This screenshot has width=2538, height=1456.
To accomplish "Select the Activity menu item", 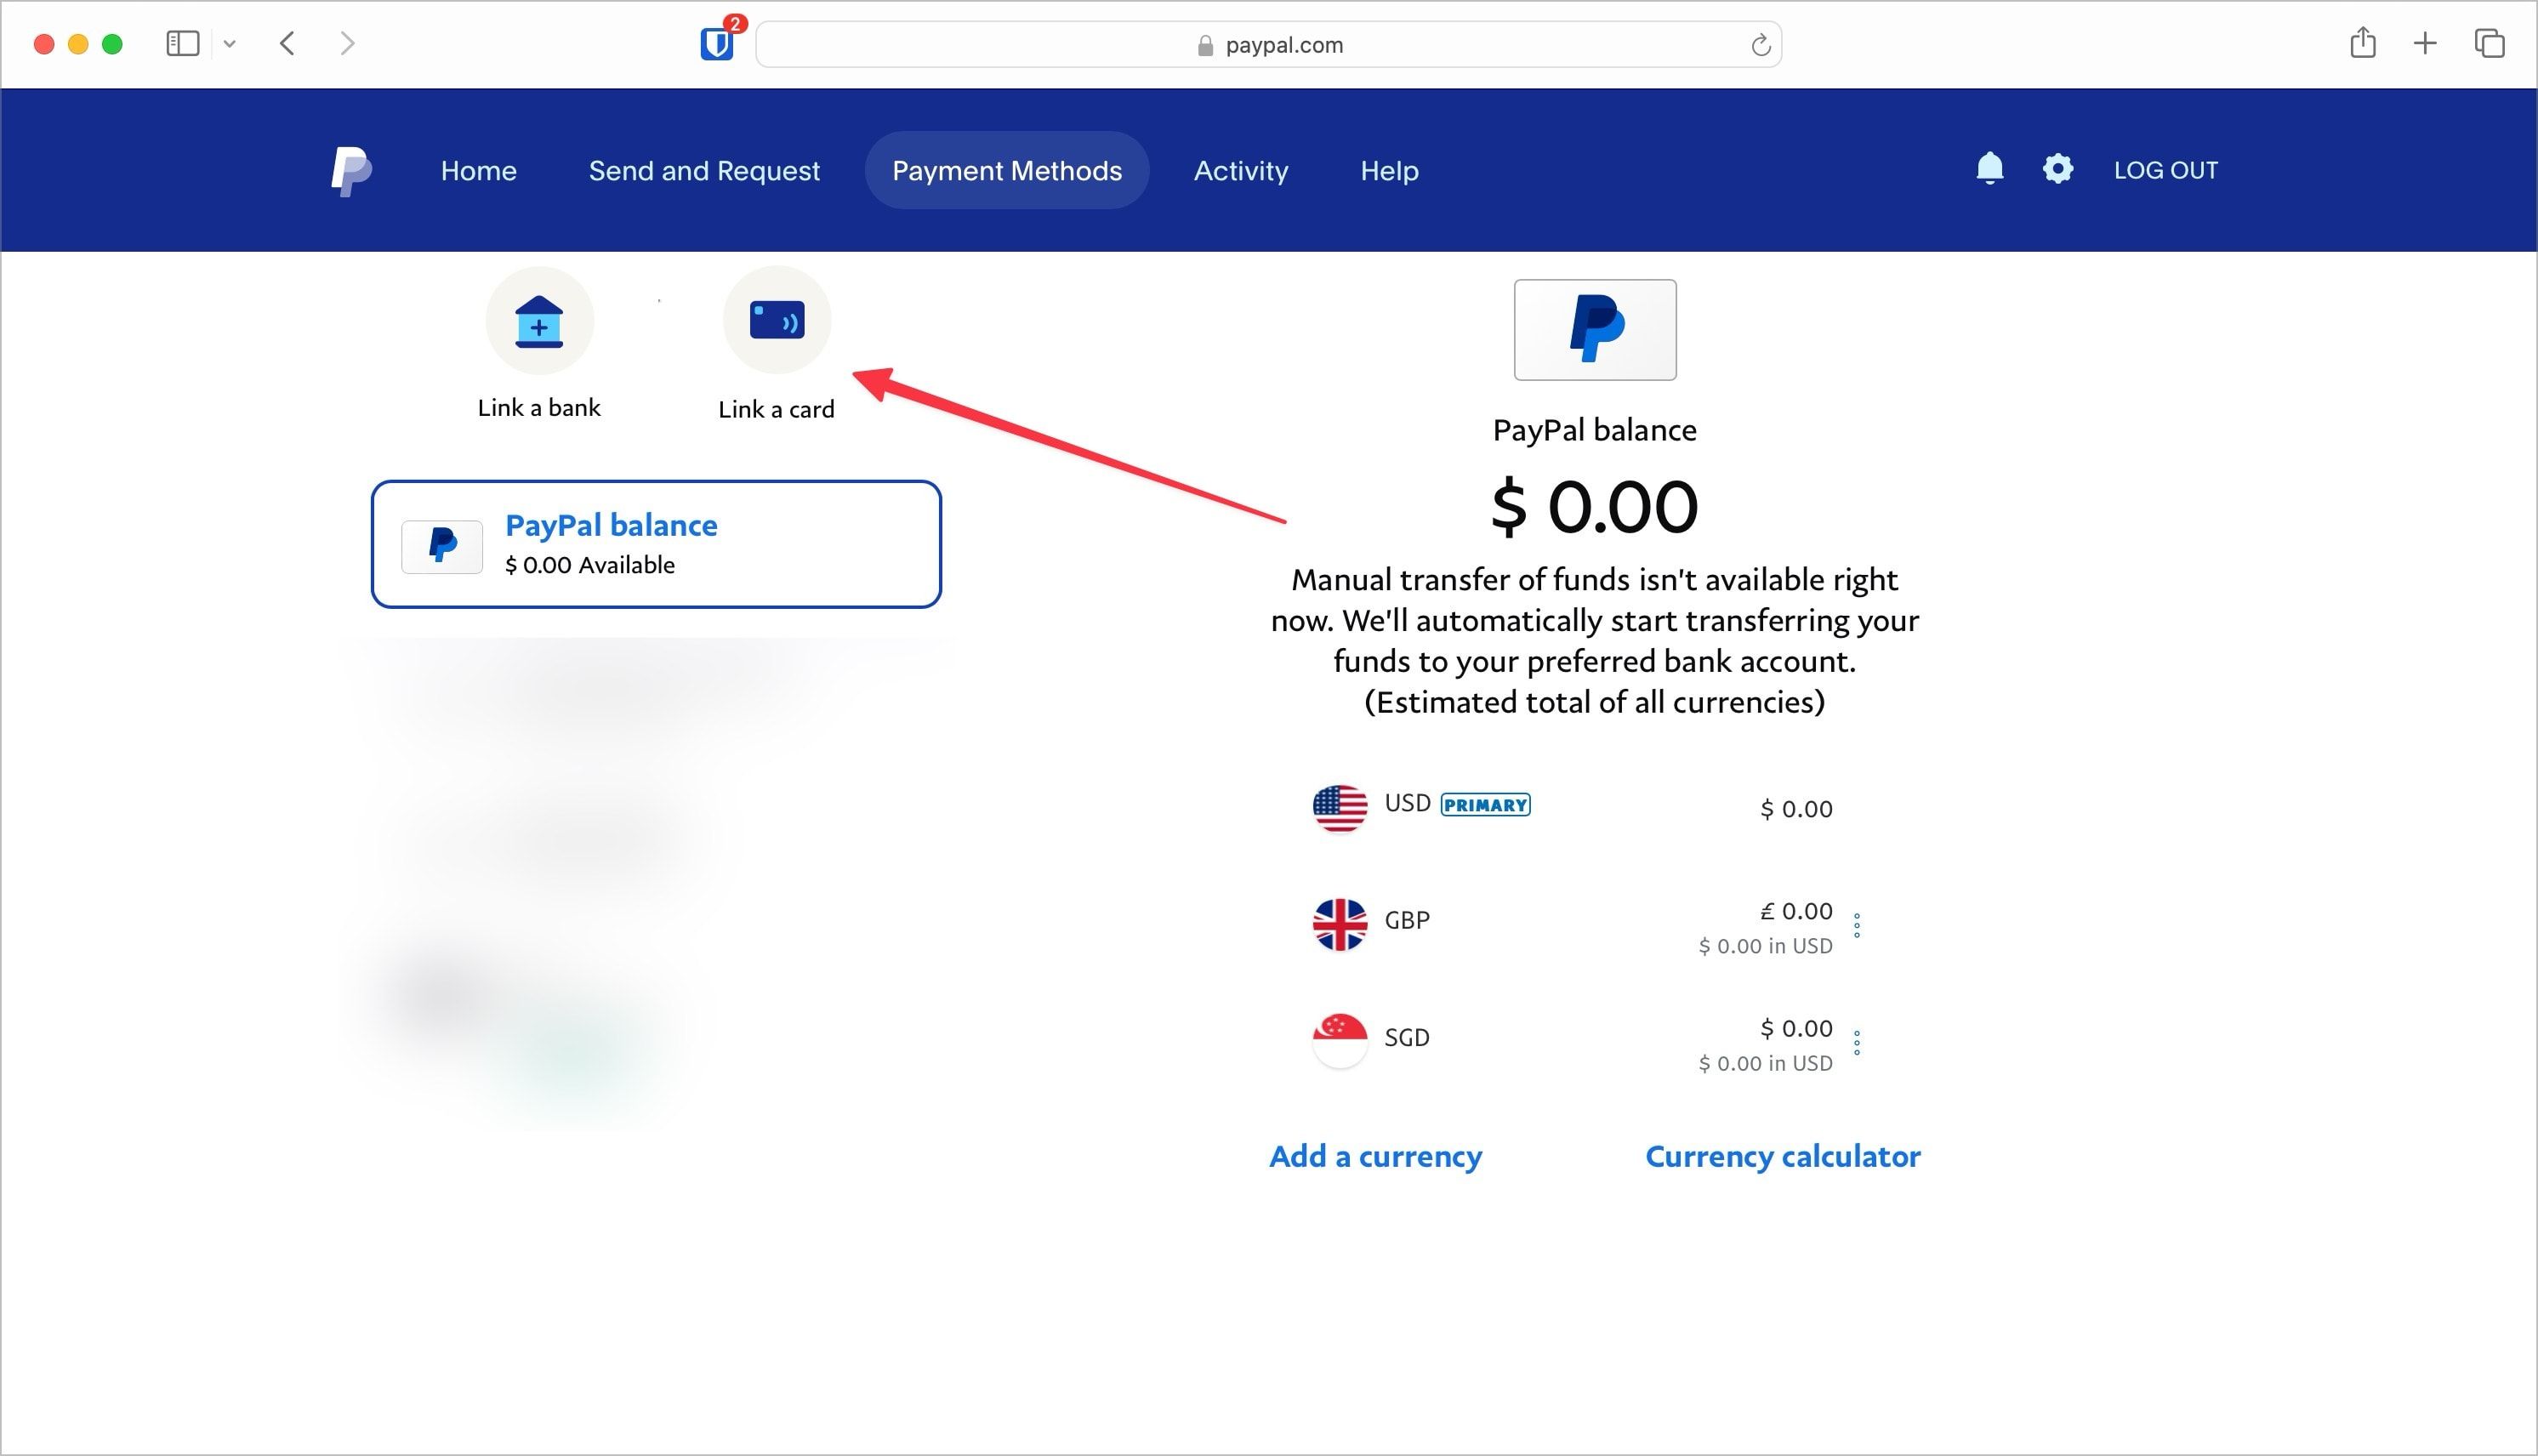I will click(1241, 169).
